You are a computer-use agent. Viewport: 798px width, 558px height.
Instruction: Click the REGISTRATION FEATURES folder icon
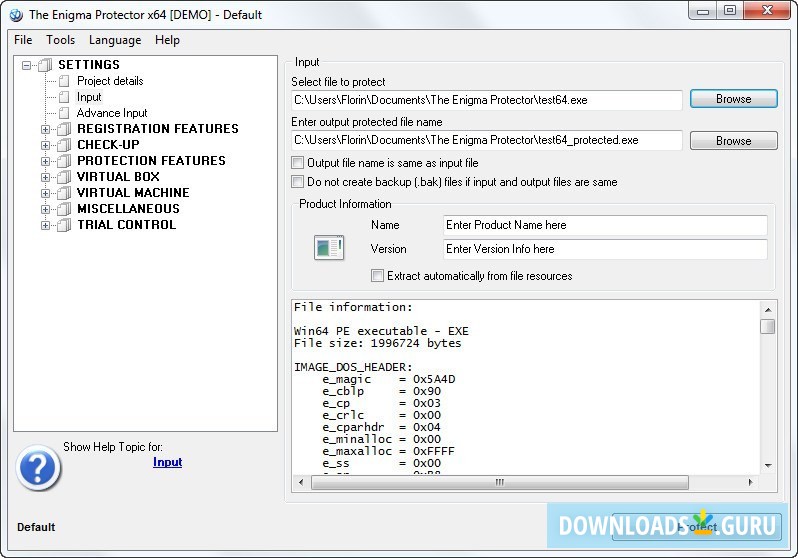[64, 129]
